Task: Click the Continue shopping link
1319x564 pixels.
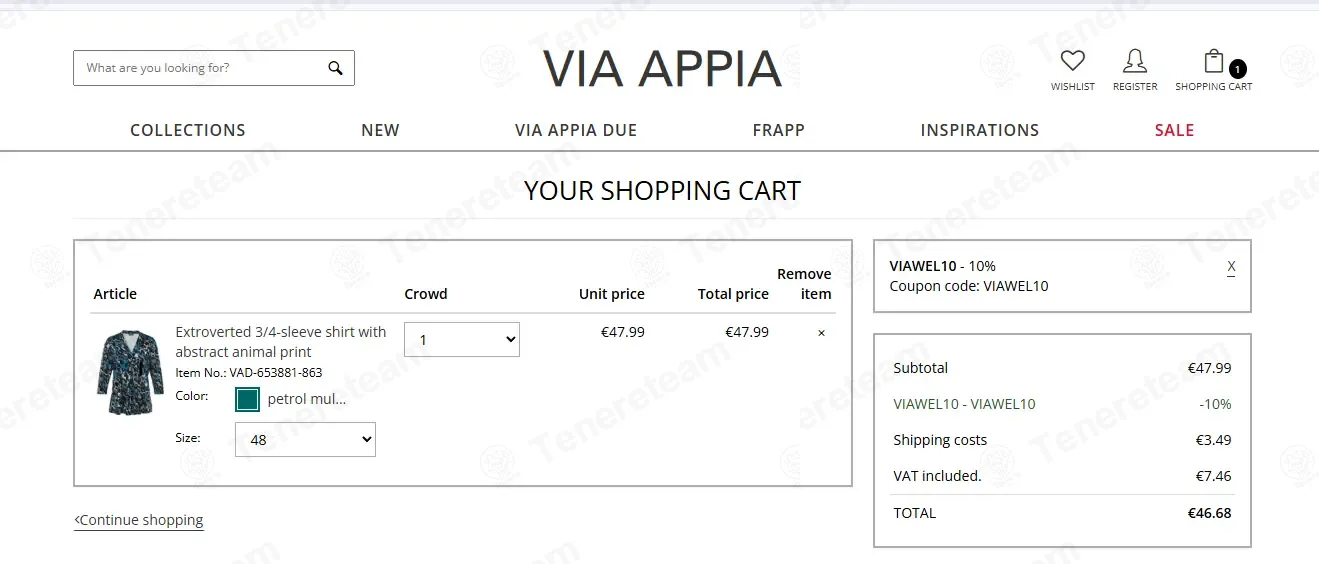Action: click(x=139, y=520)
